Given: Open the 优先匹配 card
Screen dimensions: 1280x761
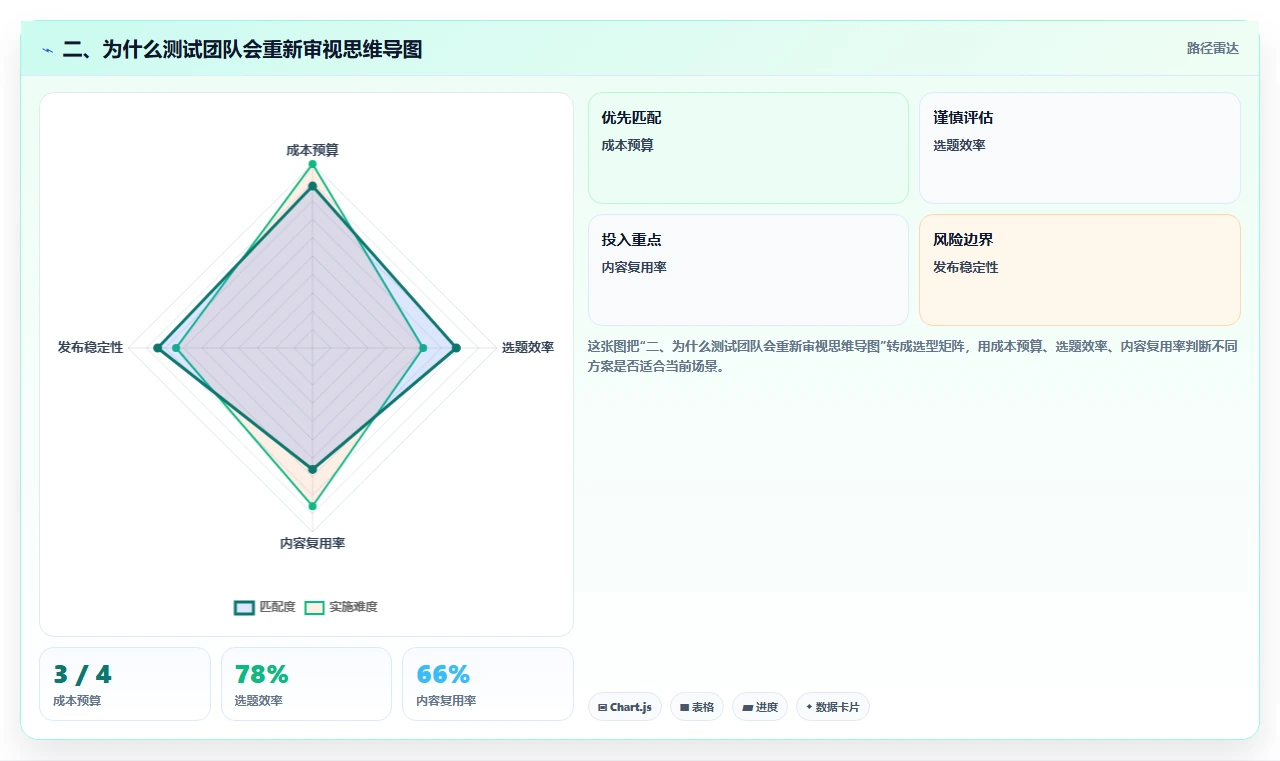Looking at the screenshot, I should point(748,148).
